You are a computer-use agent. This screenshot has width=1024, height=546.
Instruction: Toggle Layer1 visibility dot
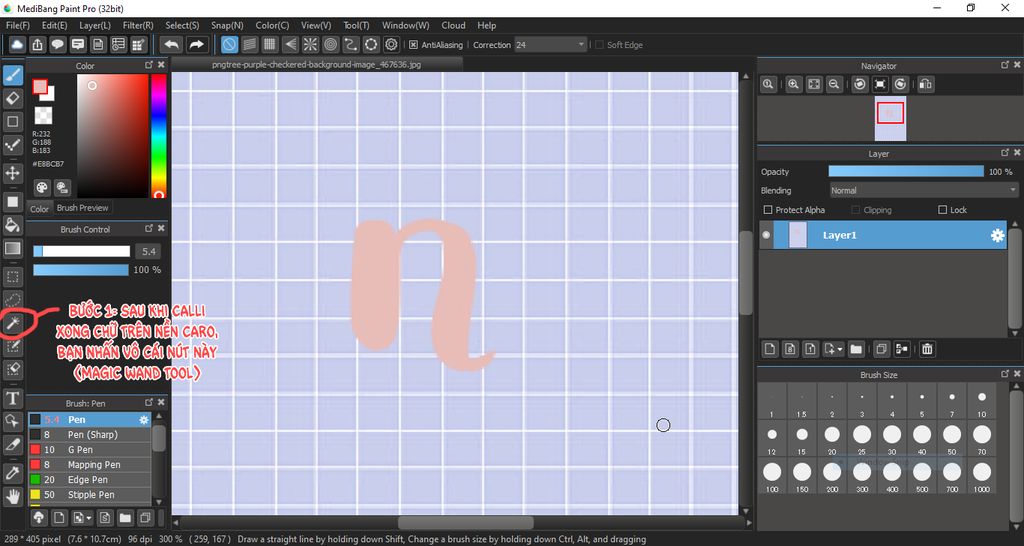(x=766, y=235)
